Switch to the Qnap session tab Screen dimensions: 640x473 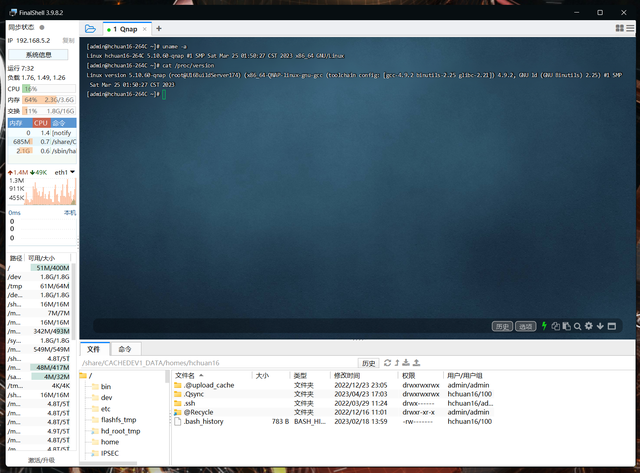pos(127,29)
